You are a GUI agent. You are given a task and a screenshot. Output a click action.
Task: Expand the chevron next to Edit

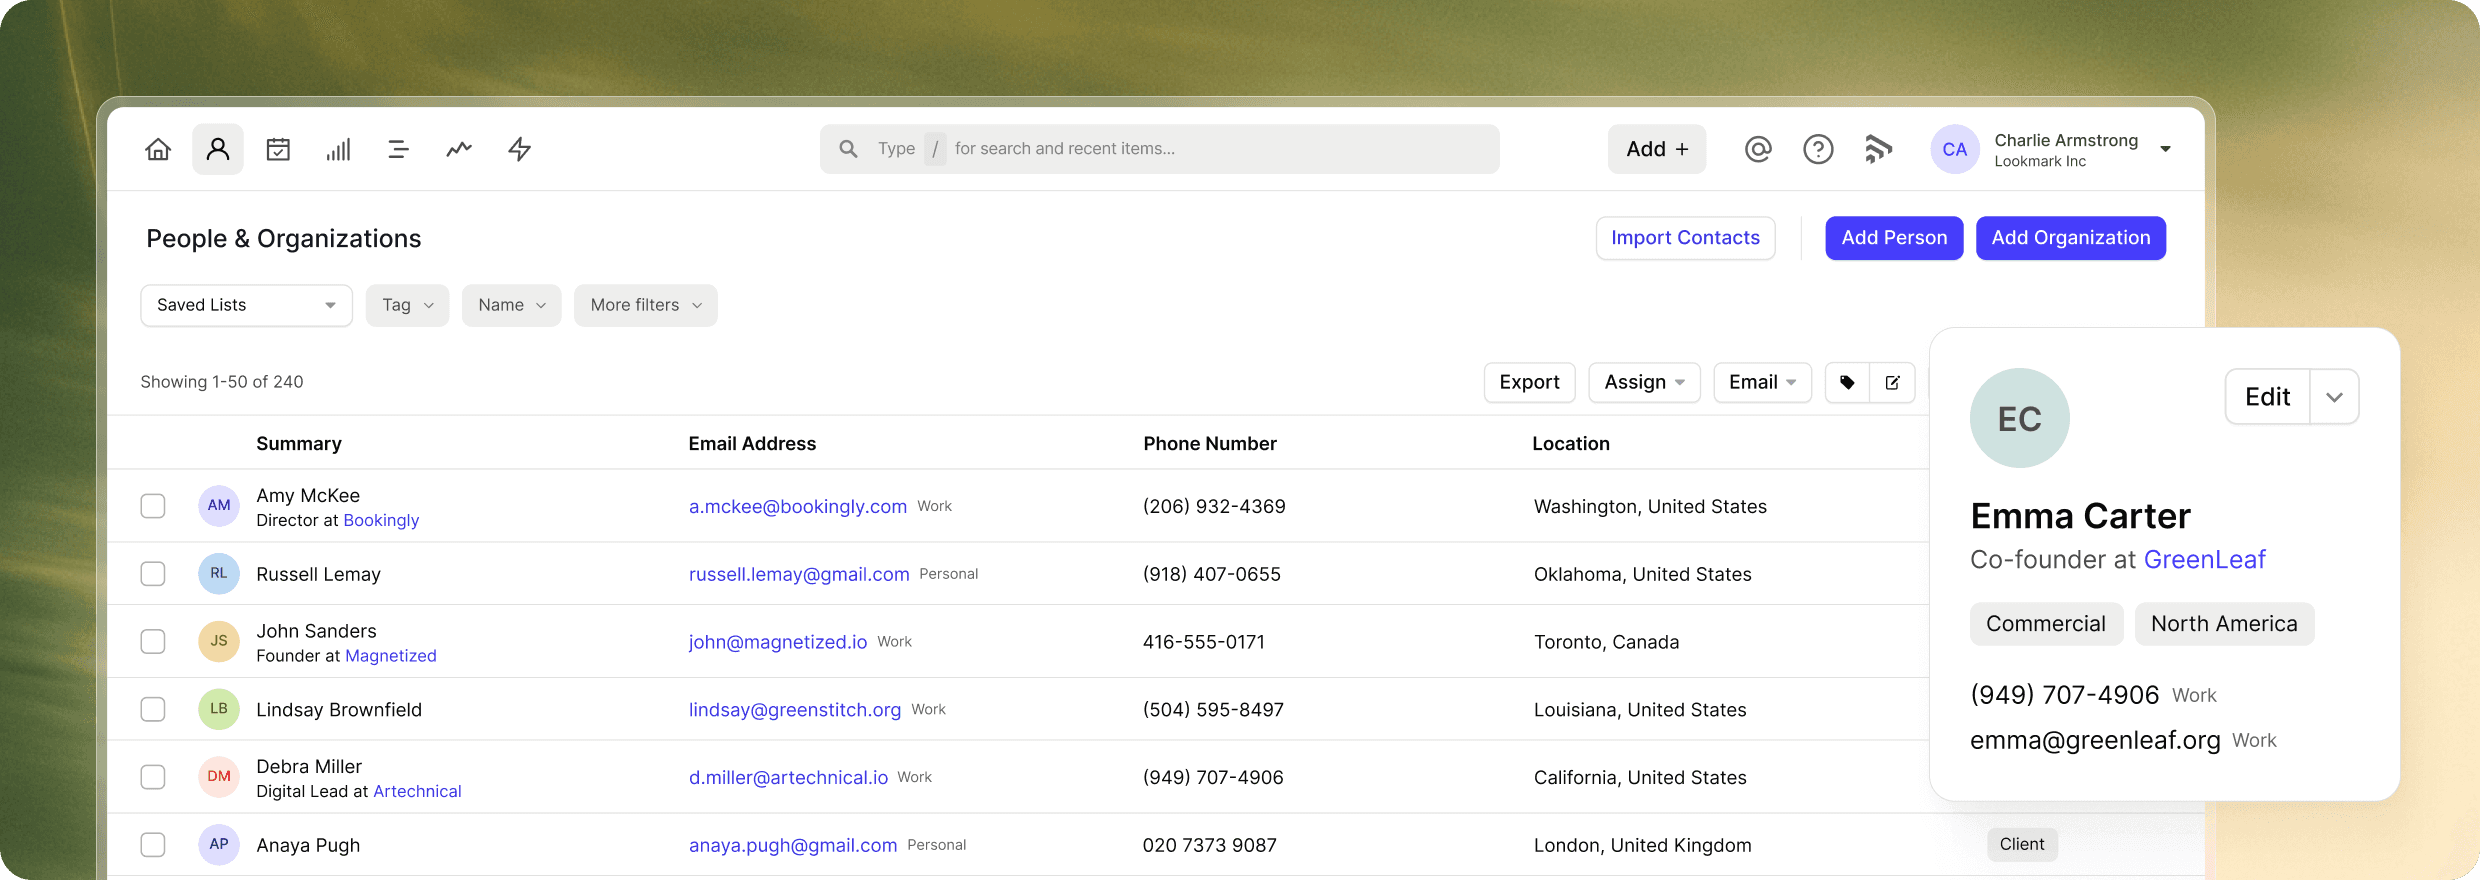pos(2334,397)
